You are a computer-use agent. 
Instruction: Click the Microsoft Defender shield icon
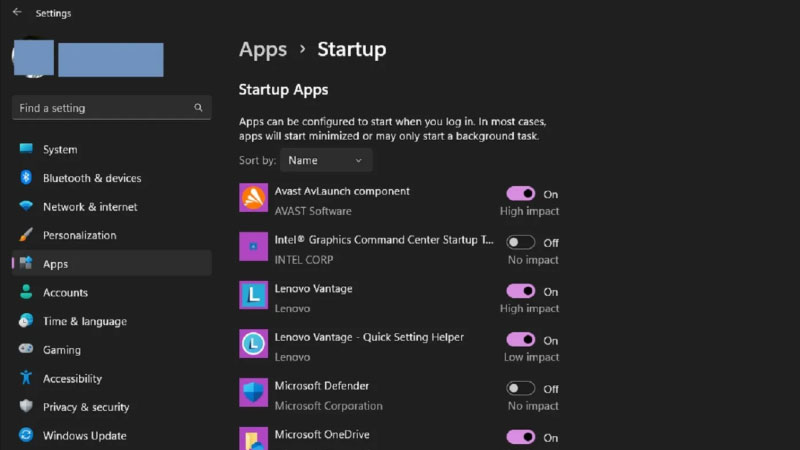coord(254,392)
